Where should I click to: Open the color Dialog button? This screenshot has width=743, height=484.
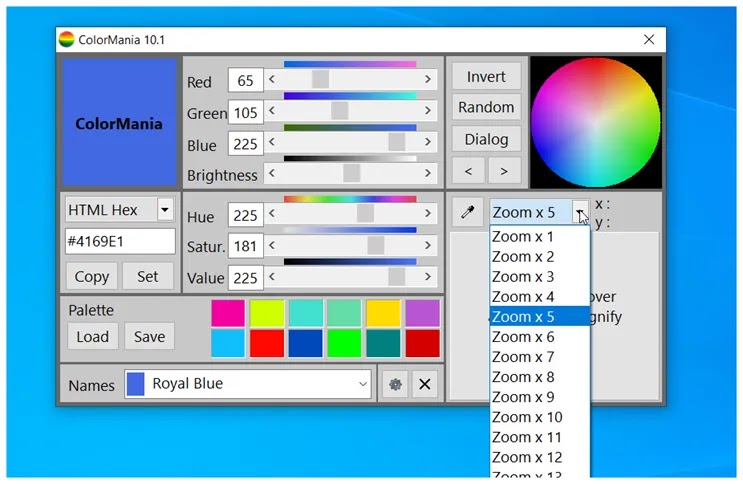pos(486,139)
